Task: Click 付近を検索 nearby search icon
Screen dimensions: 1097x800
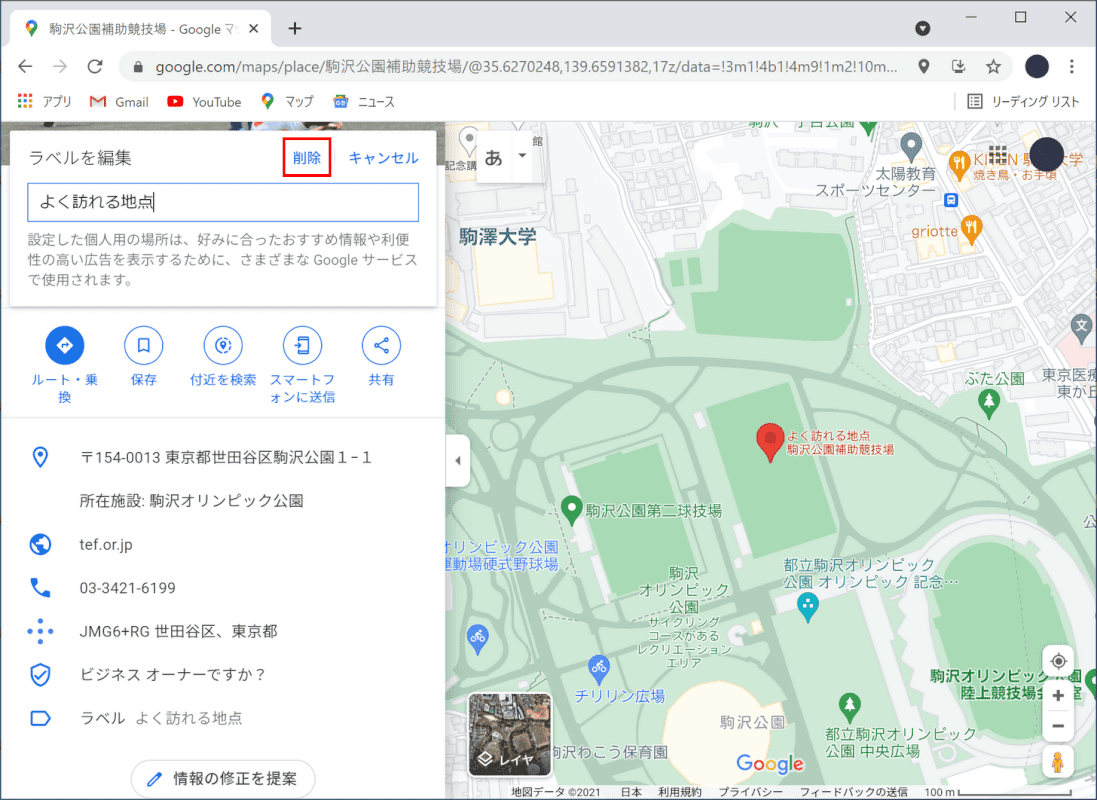Action: [222, 345]
